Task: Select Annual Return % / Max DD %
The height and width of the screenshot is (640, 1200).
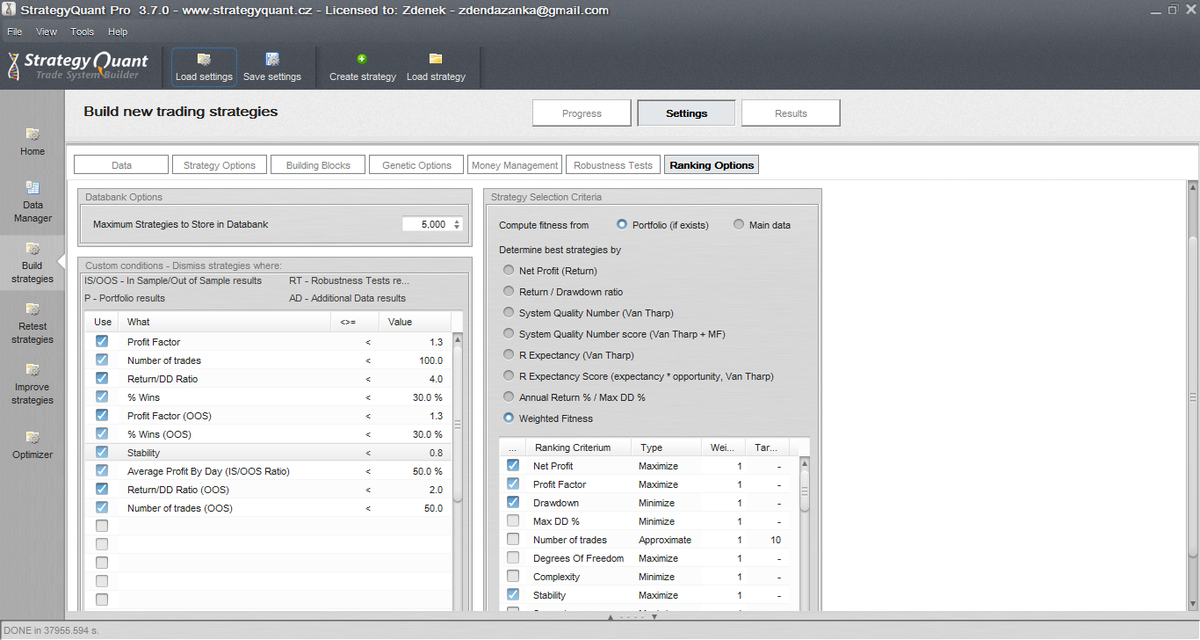Action: [509, 397]
